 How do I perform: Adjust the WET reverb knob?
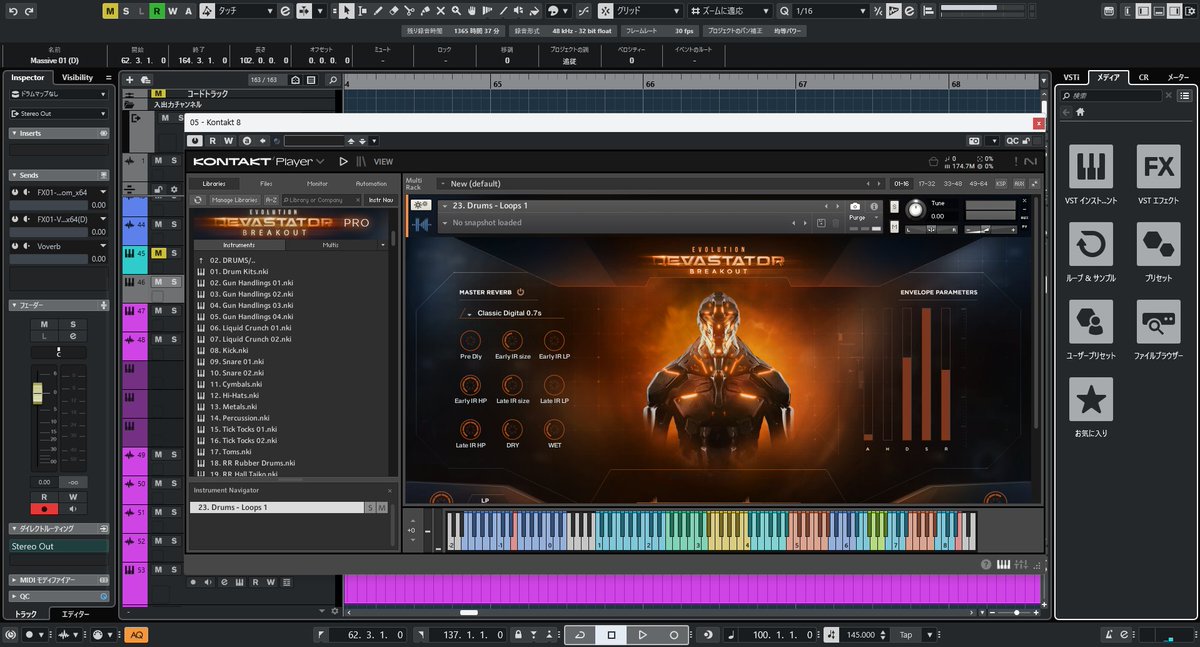[x=554, y=430]
